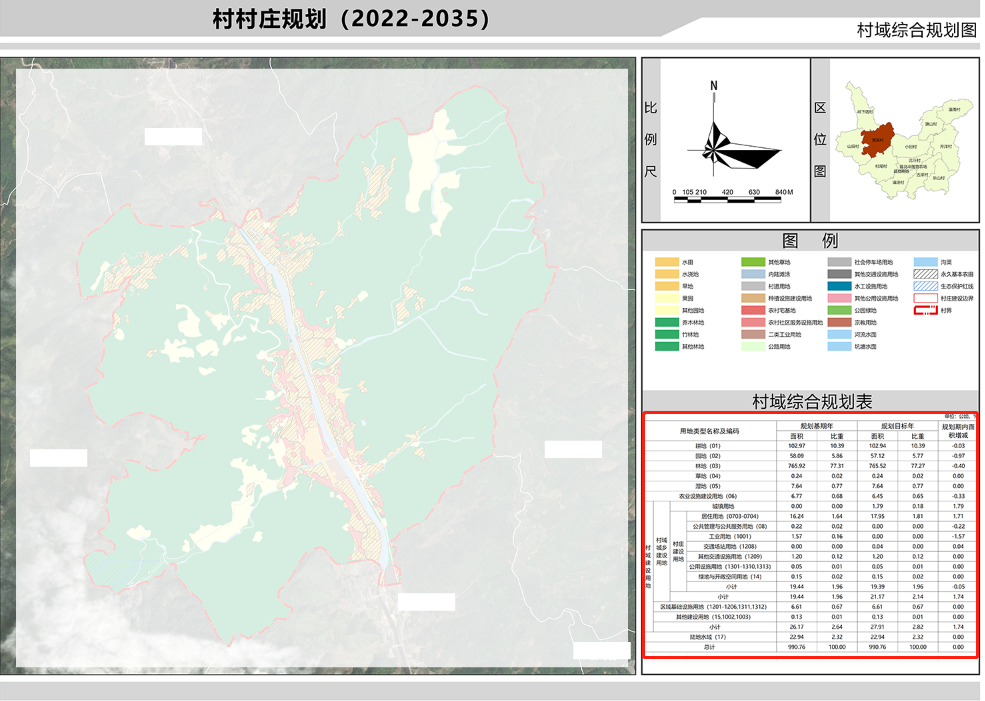Select the 二类工业用地 legend symbol
The height and width of the screenshot is (701, 985).
(x=751, y=333)
